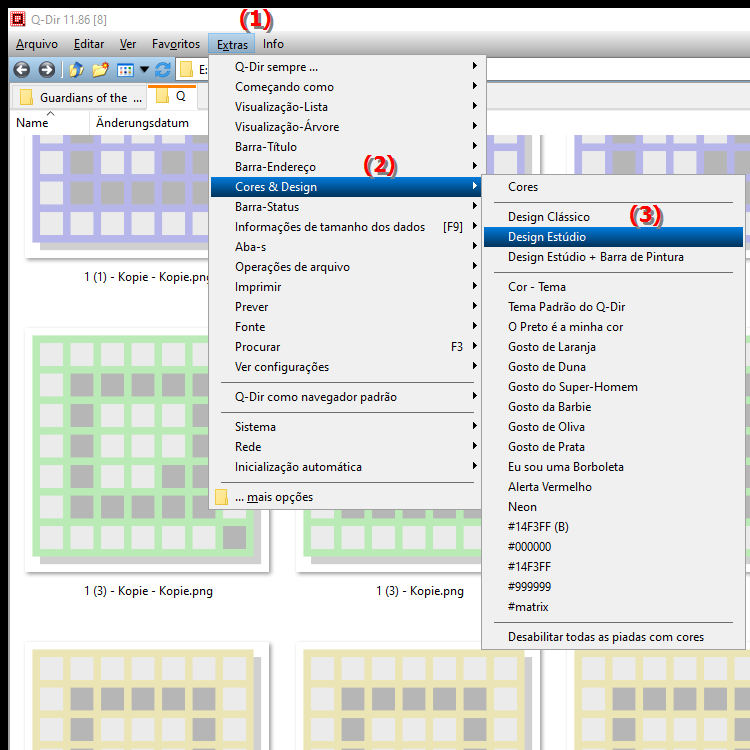
Task: Open the Procurar submenu
Action: click(x=345, y=347)
